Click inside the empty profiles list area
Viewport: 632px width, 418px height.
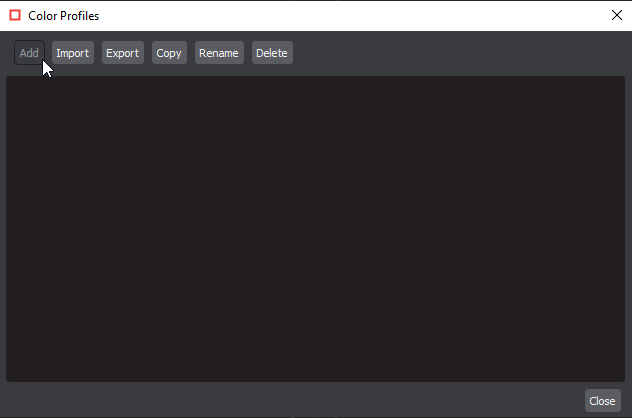point(315,228)
